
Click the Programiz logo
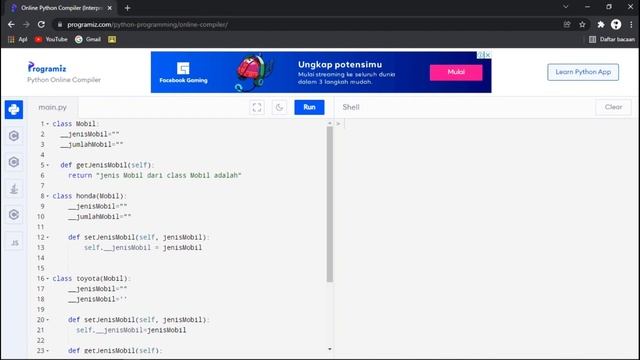click(x=47, y=68)
